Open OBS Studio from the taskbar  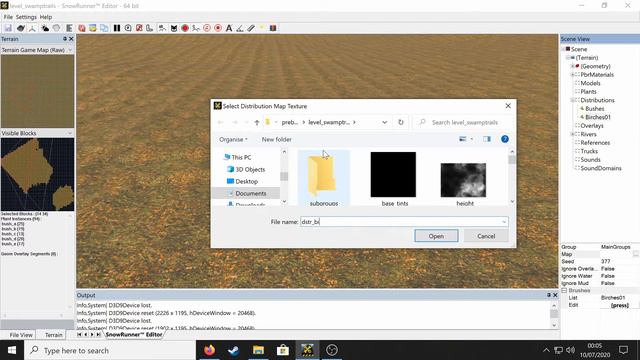click(x=332, y=350)
